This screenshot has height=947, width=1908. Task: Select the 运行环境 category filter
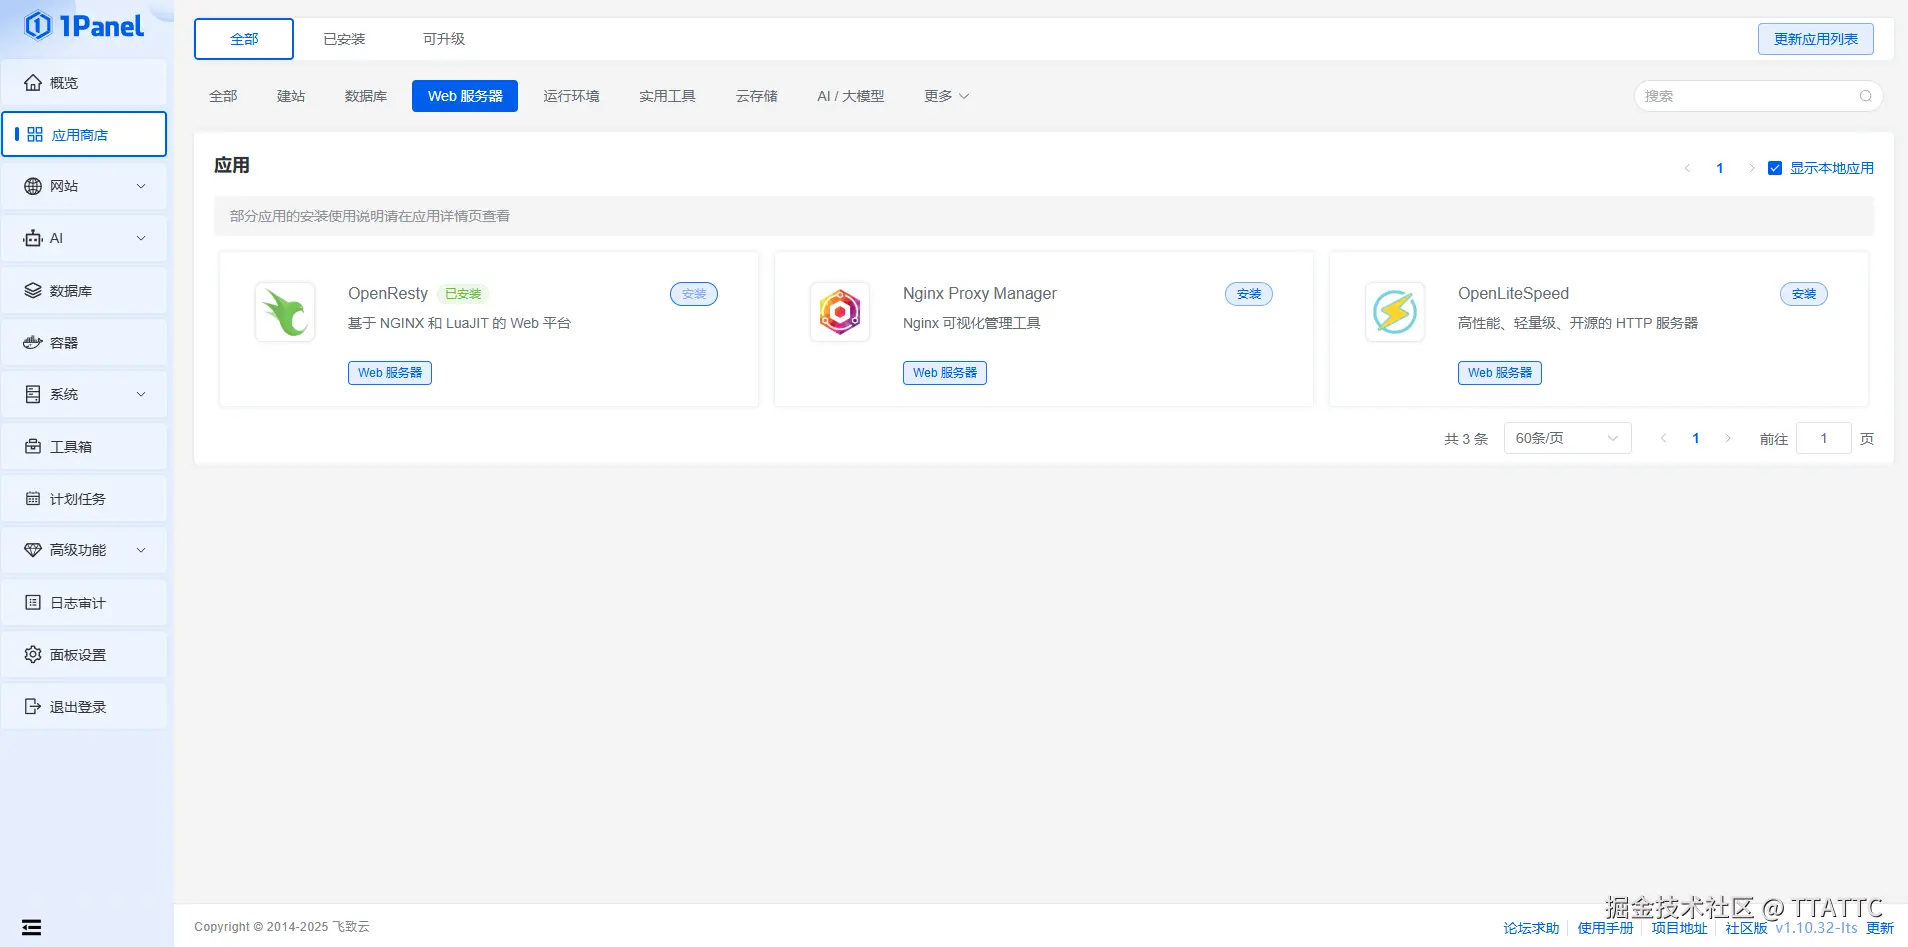tap(571, 96)
